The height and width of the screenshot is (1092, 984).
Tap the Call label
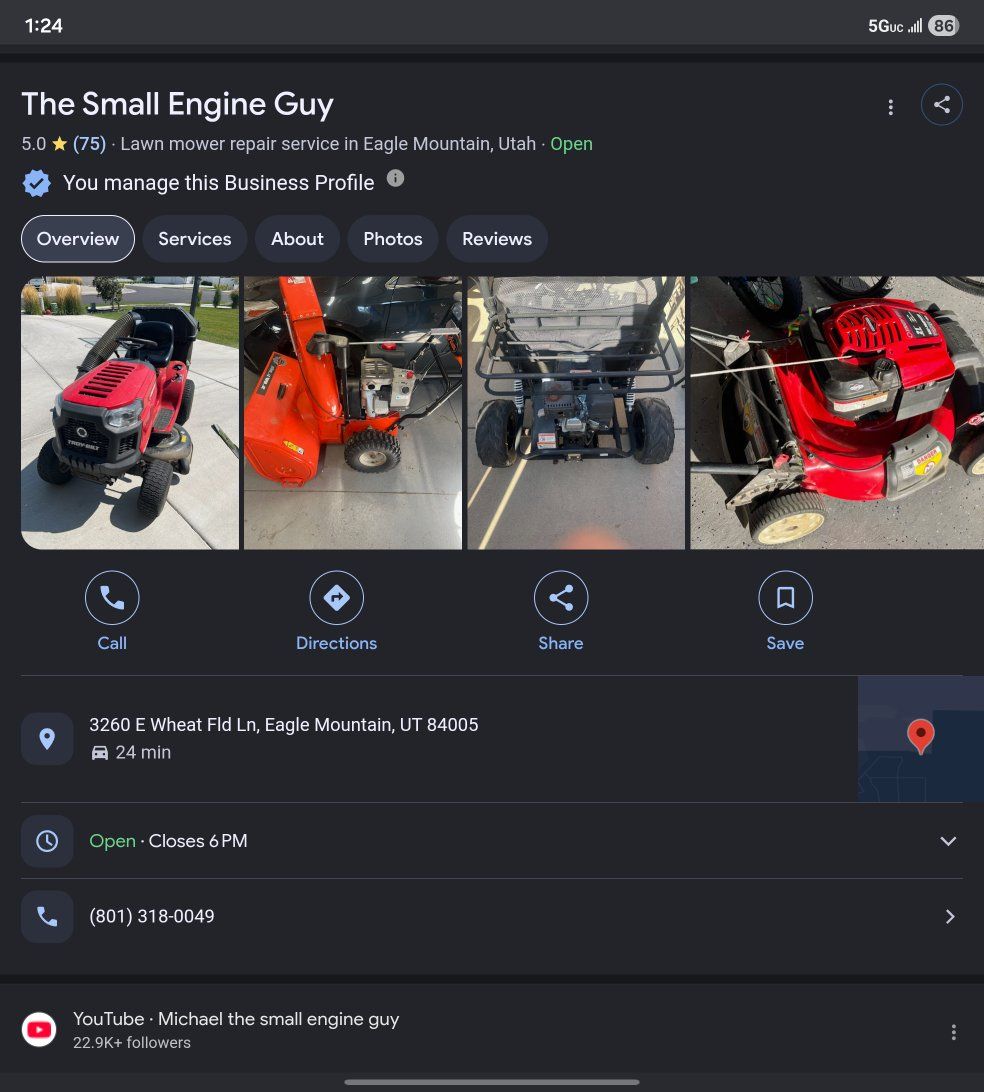pyautogui.click(x=112, y=643)
